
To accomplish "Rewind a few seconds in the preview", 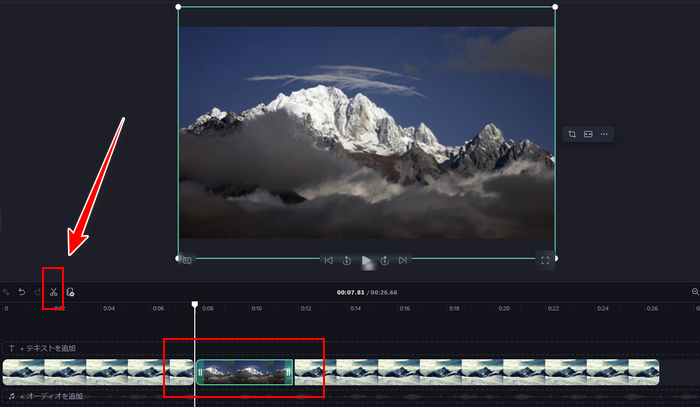I will 346,260.
